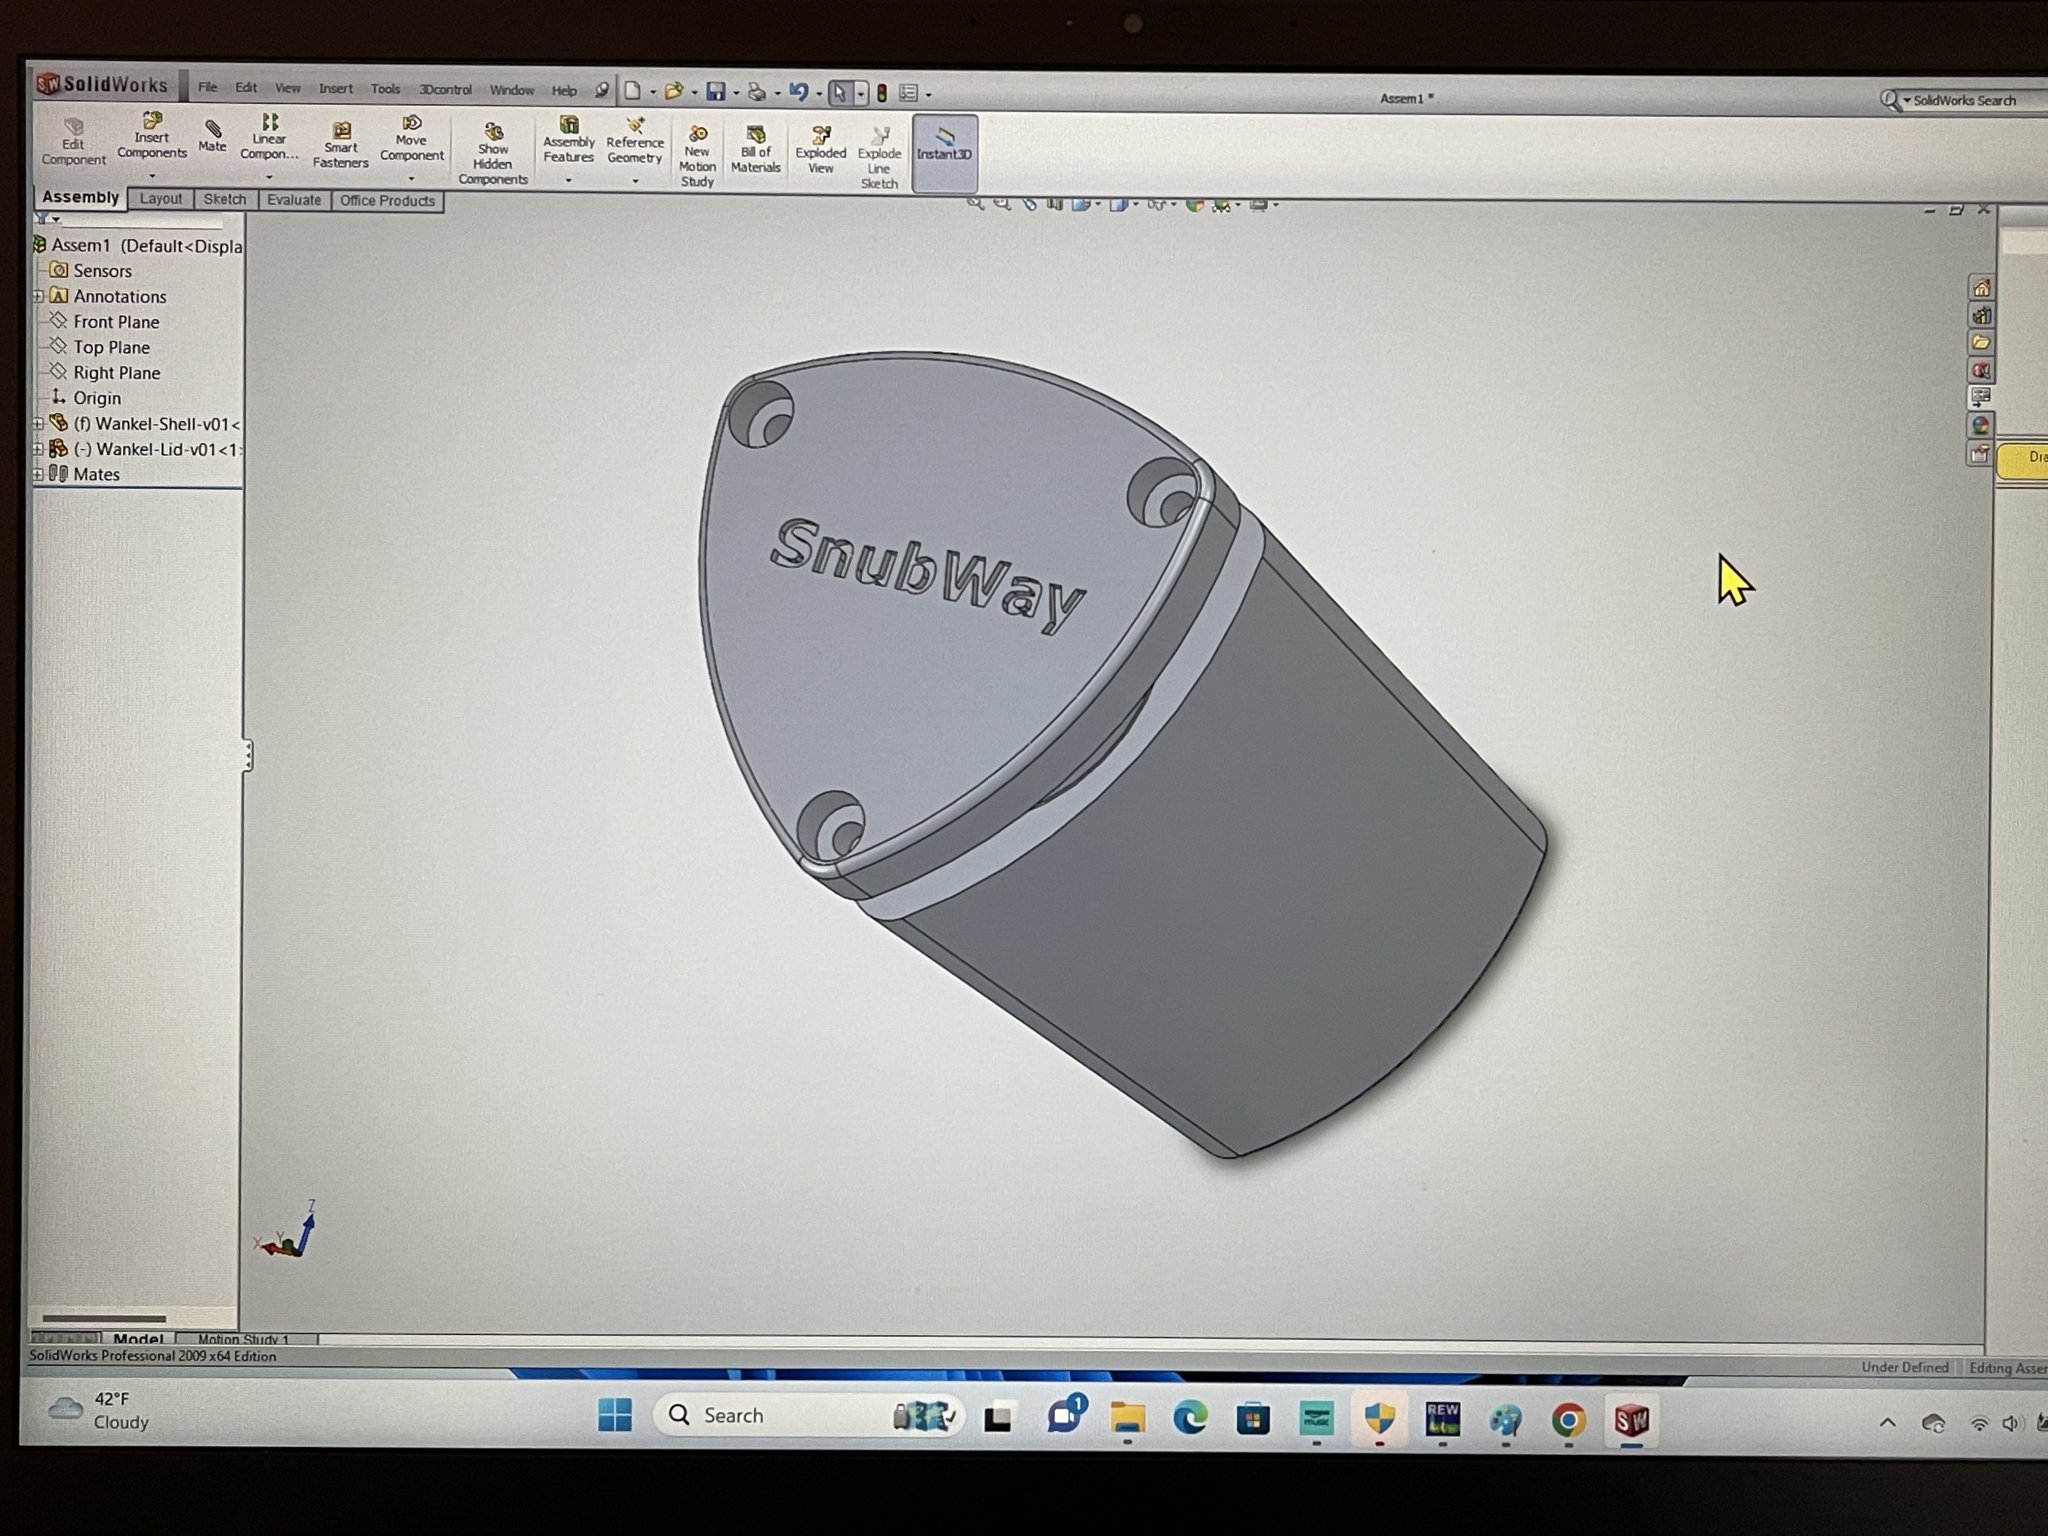2048x1536 pixels.
Task: Click Linear Component Pattern tool
Action: click(x=269, y=138)
